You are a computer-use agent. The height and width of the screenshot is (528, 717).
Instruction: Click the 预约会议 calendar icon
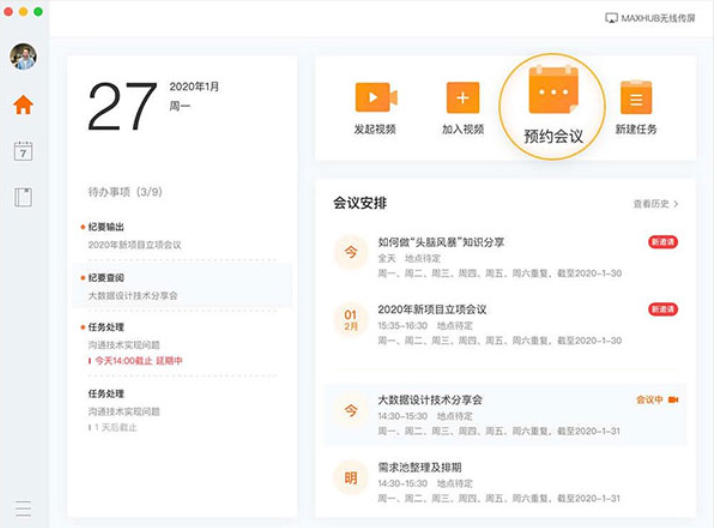tap(553, 89)
